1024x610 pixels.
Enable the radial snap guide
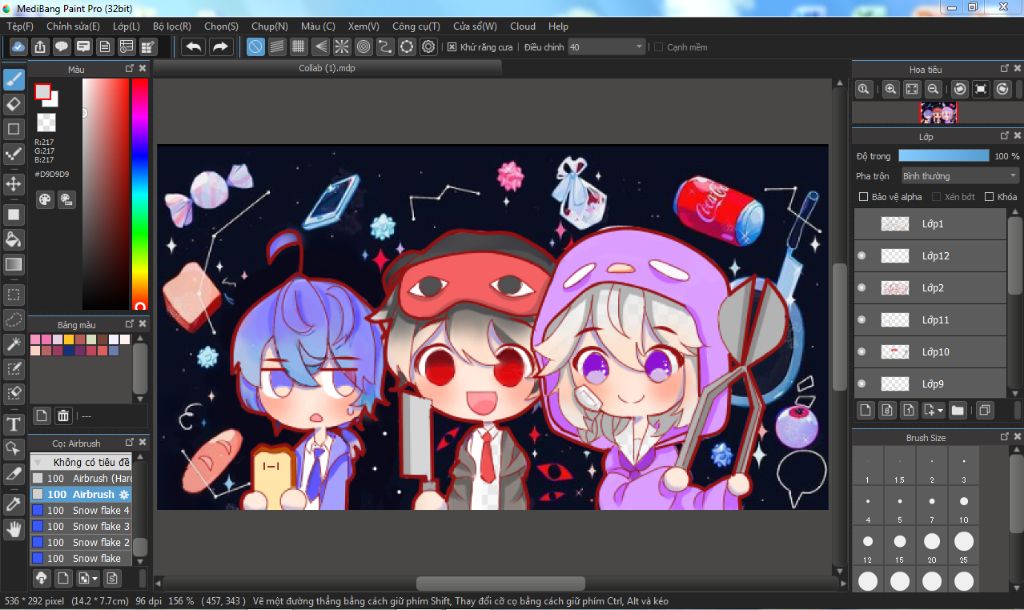point(342,47)
